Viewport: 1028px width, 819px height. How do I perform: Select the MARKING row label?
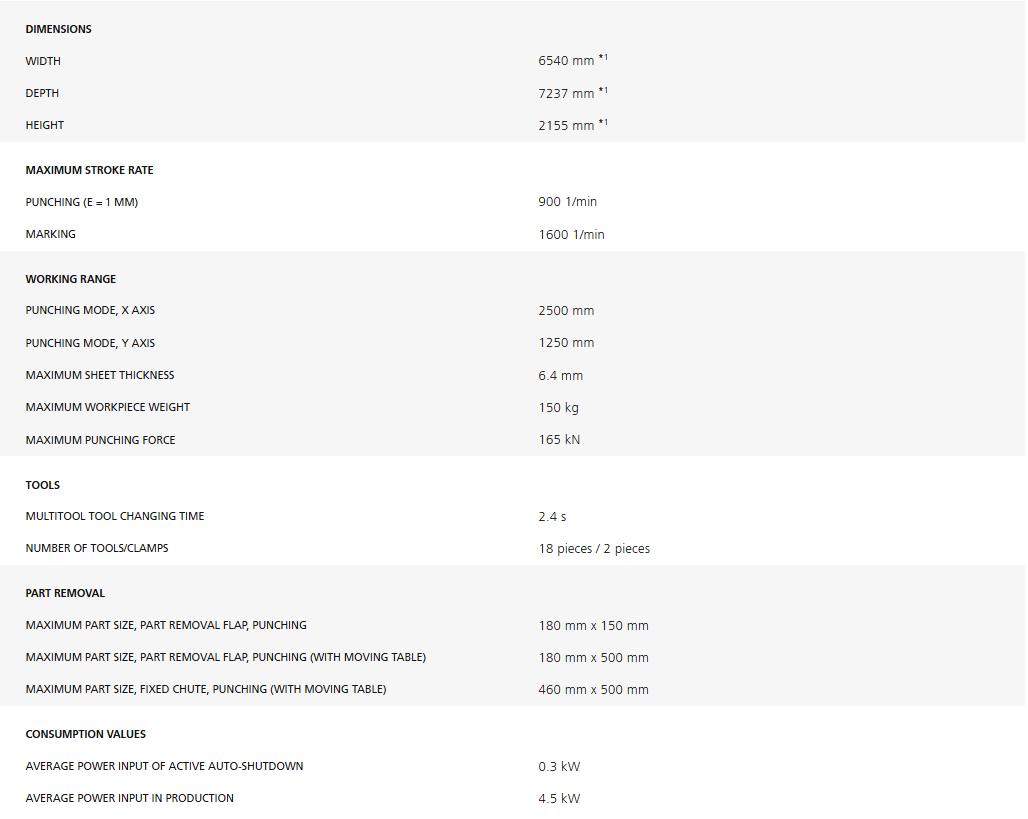[x=50, y=234]
